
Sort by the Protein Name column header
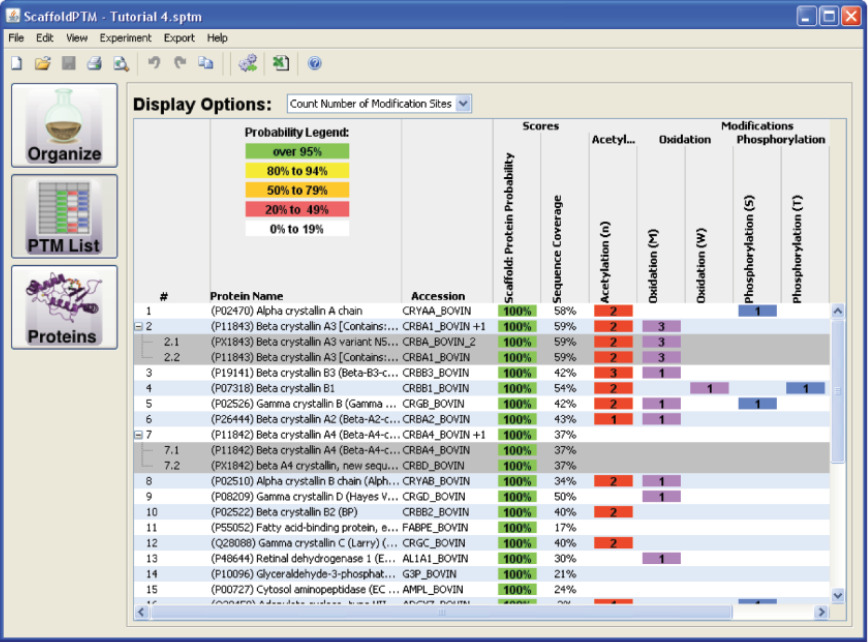tap(246, 296)
